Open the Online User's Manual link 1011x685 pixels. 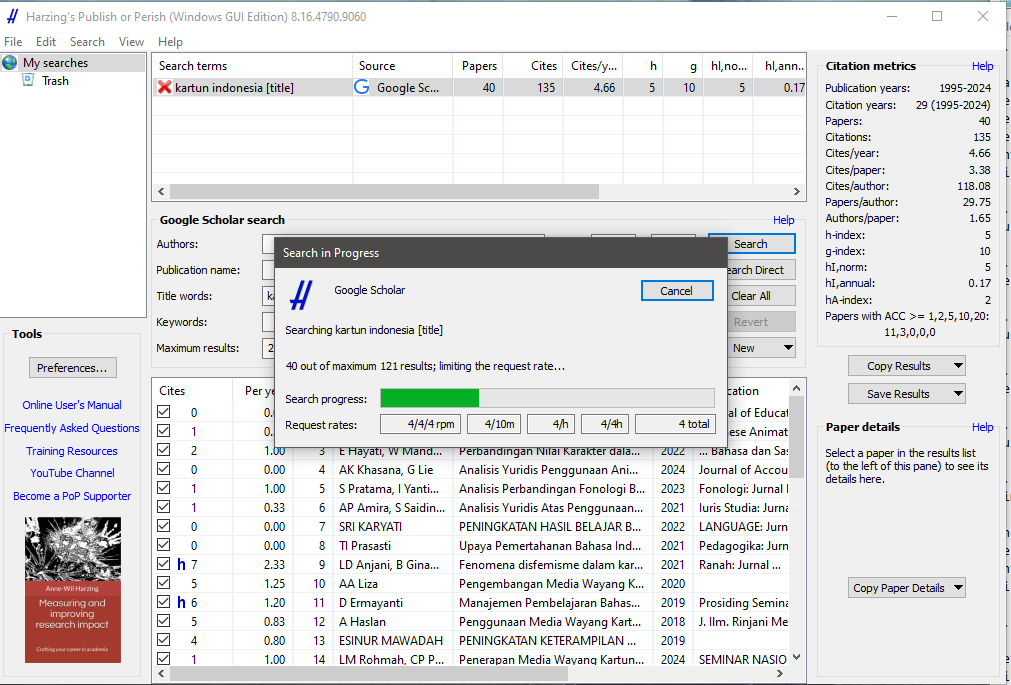[72, 405]
